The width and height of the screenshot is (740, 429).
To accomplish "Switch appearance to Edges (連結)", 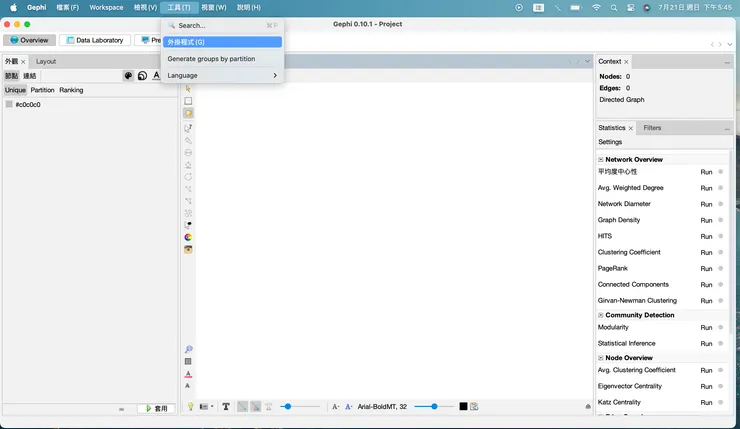I will pyautogui.click(x=29, y=76).
